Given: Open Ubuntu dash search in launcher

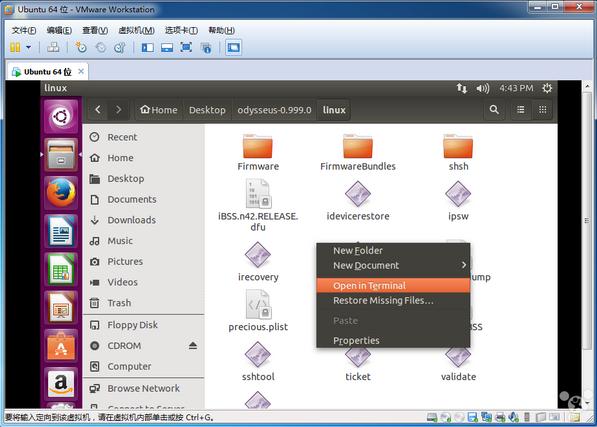Looking at the screenshot, I should point(61,116).
